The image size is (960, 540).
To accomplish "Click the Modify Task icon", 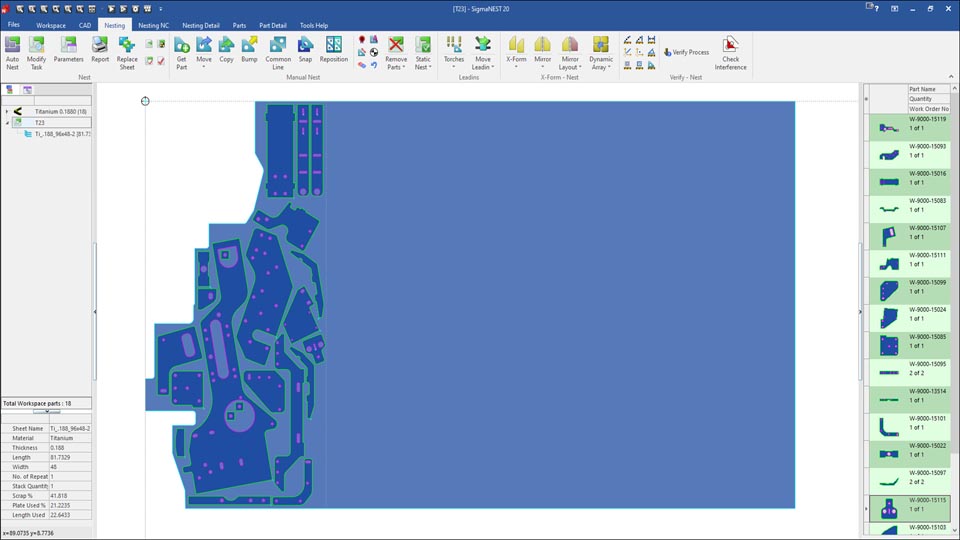I will [x=37, y=50].
